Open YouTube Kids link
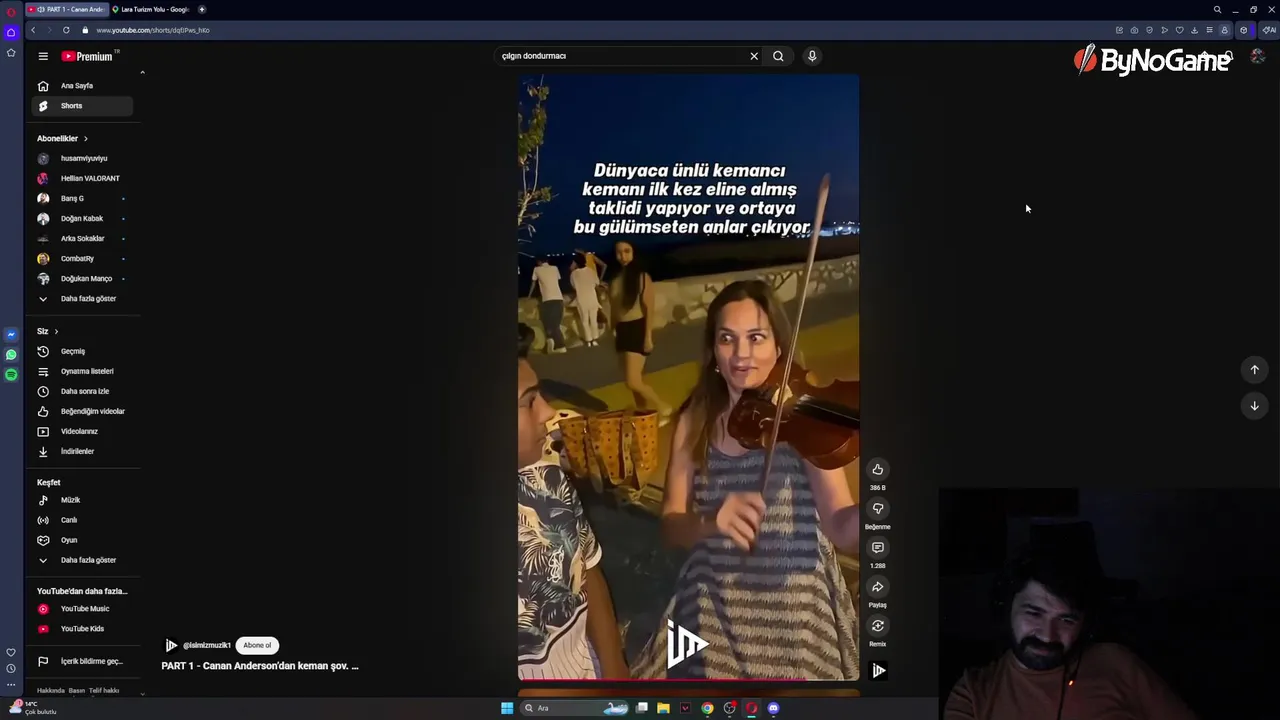 tap(81, 629)
